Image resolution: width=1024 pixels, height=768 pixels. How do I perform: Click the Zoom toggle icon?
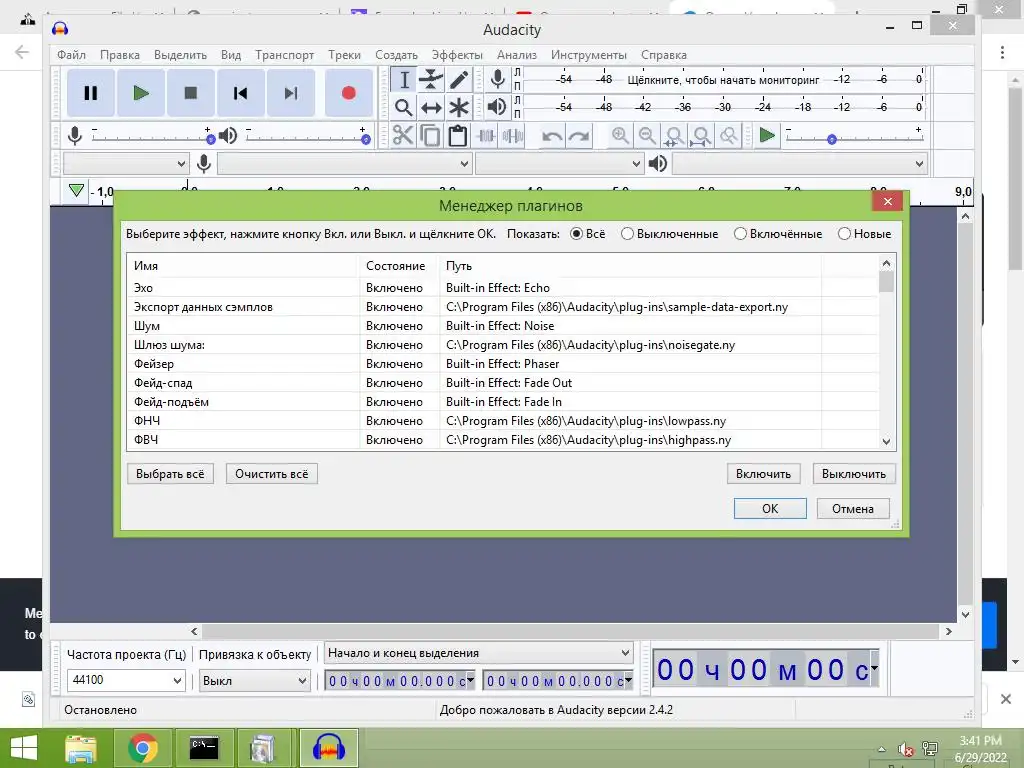729,136
